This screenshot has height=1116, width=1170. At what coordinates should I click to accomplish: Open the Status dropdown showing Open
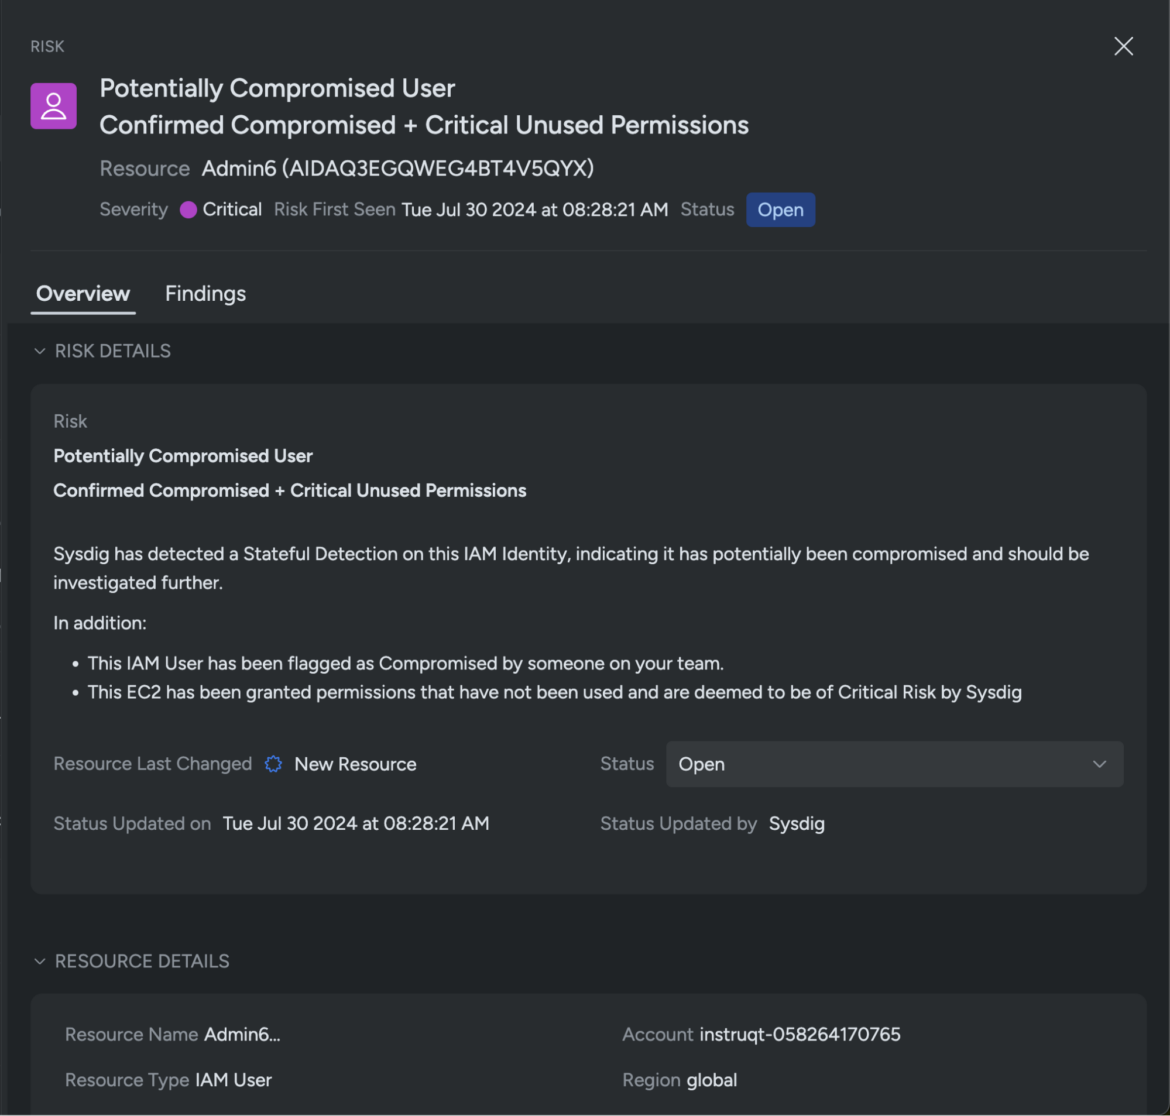(x=880, y=764)
